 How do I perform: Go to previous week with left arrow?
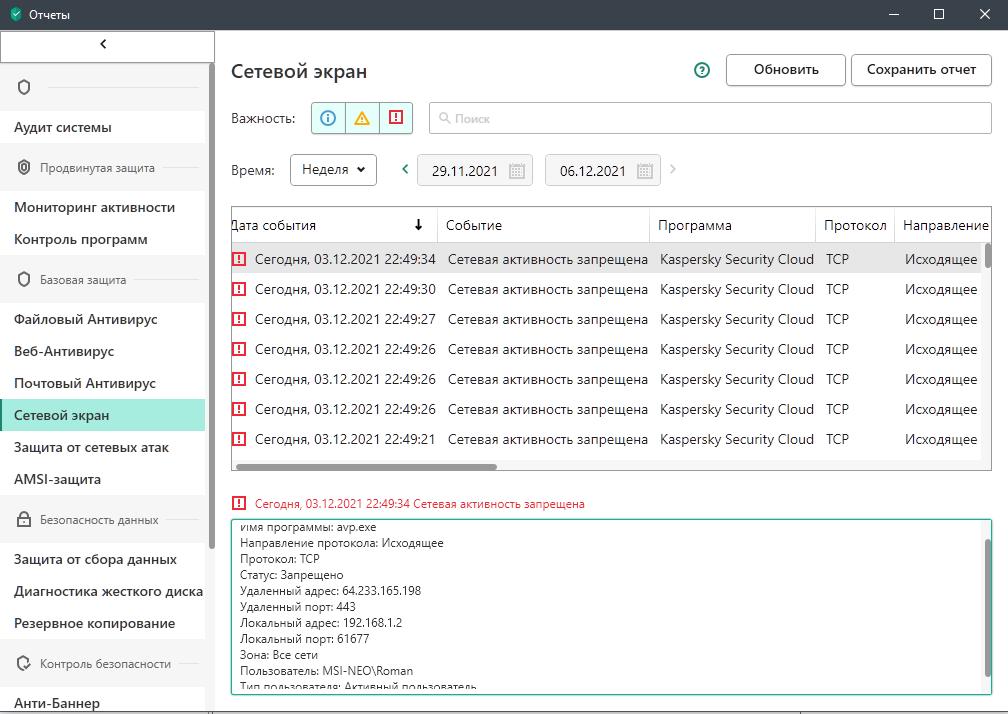[x=405, y=169]
